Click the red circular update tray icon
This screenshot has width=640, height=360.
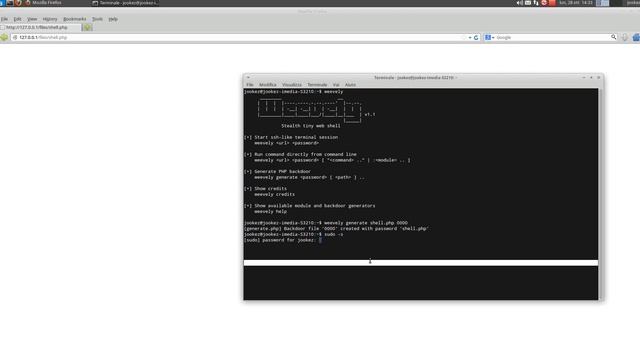544,3
